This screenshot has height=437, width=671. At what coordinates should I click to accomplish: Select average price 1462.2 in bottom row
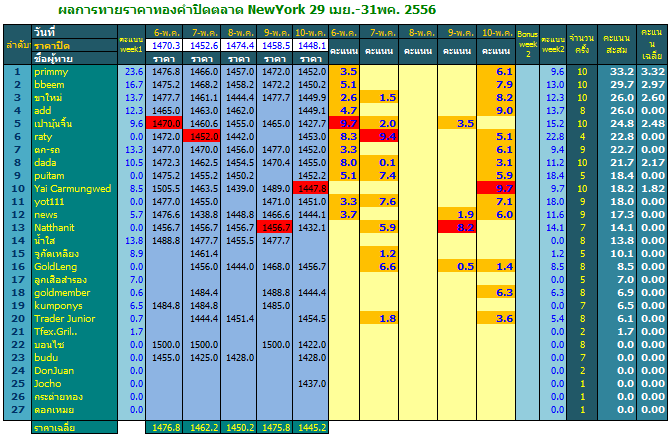202,428
